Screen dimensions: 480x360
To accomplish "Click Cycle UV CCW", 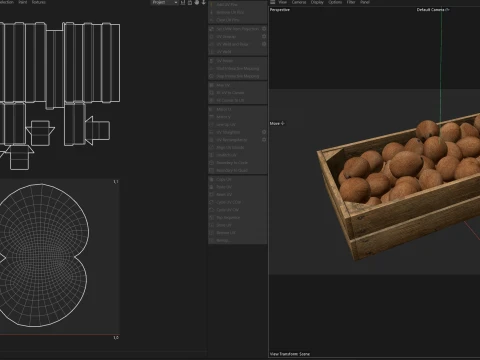I will click(237, 202).
